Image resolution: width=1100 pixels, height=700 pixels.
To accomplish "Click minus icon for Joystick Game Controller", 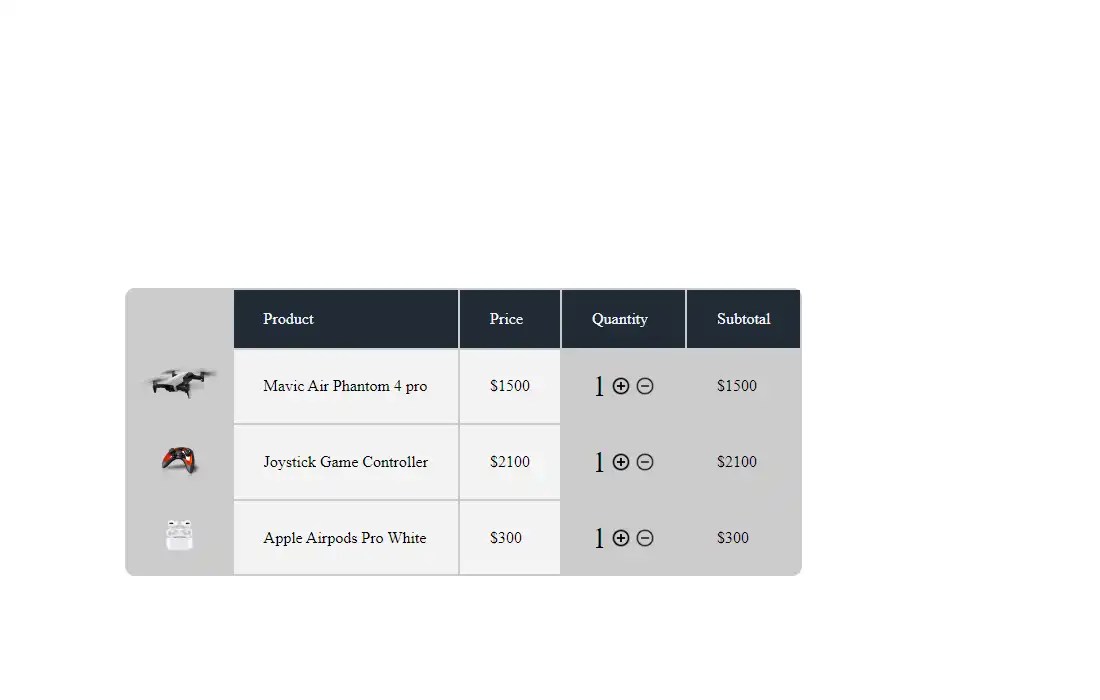I will coord(645,462).
